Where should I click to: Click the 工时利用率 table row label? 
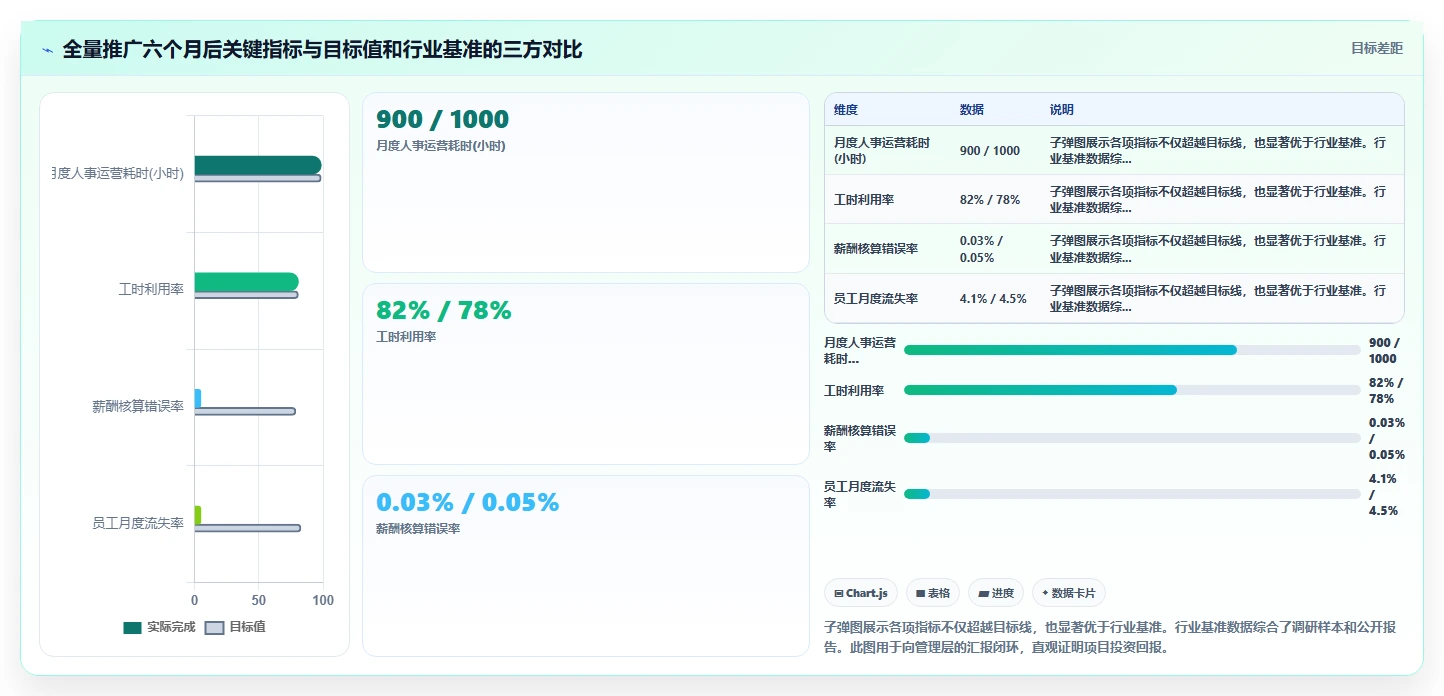coord(864,200)
